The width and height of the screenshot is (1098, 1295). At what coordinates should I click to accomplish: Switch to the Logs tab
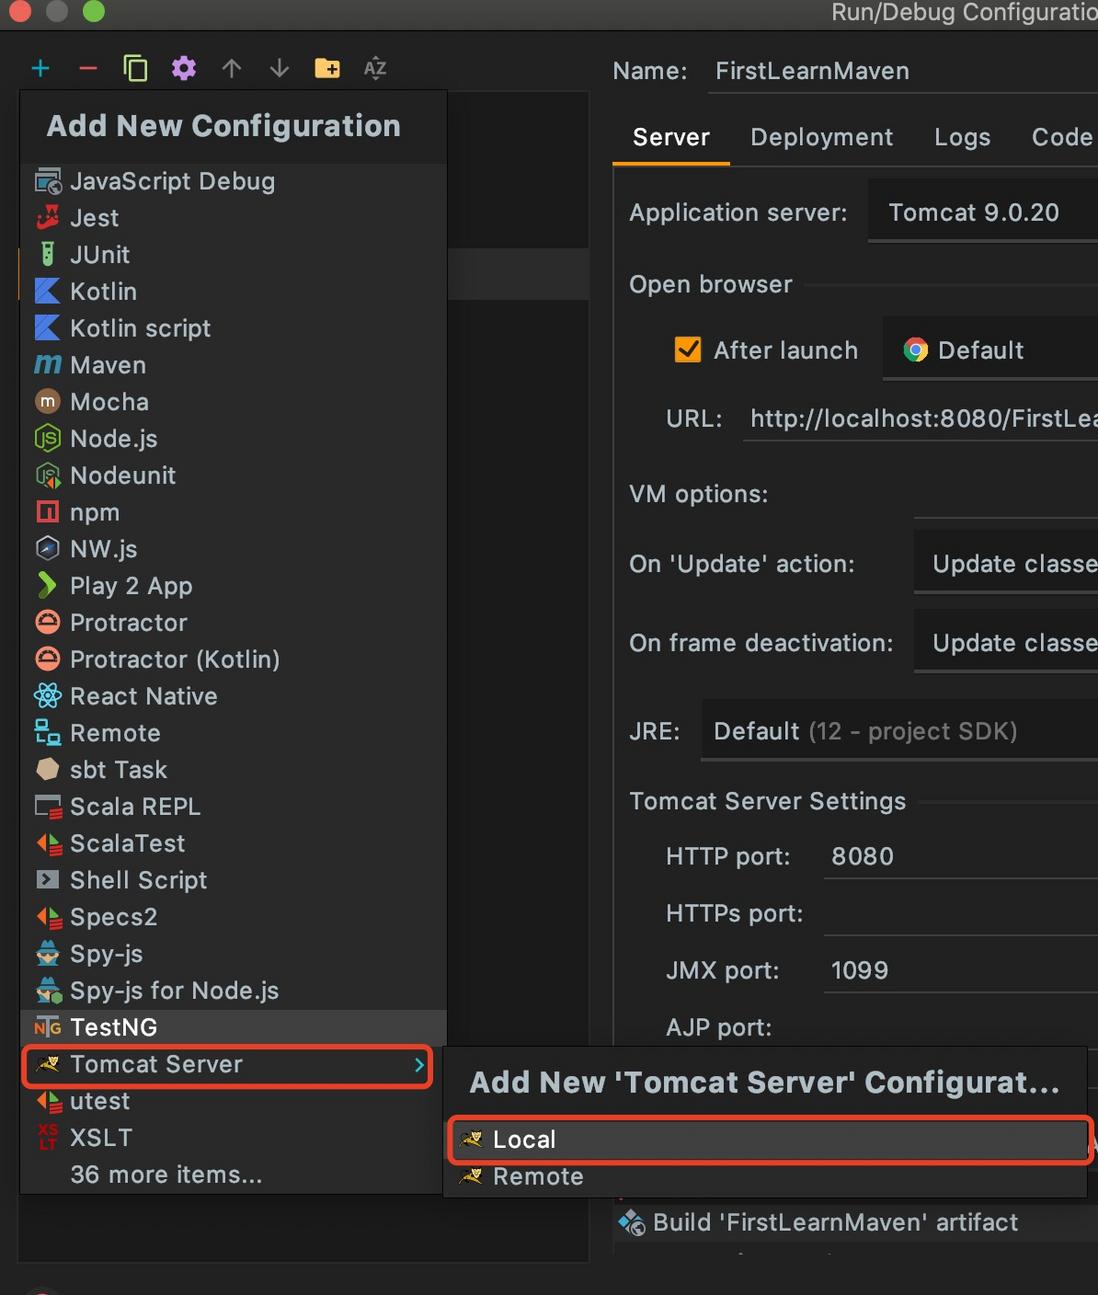(962, 137)
